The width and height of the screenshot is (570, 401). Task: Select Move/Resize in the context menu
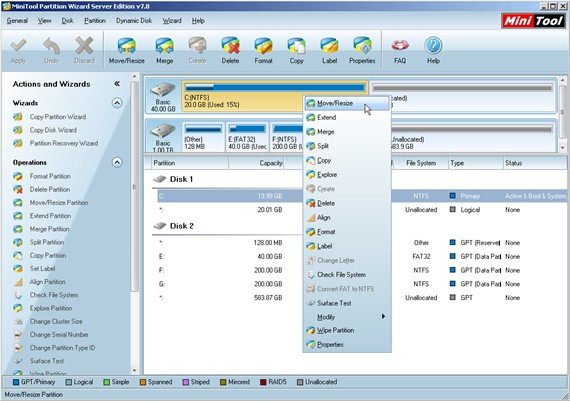click(347, 103)
